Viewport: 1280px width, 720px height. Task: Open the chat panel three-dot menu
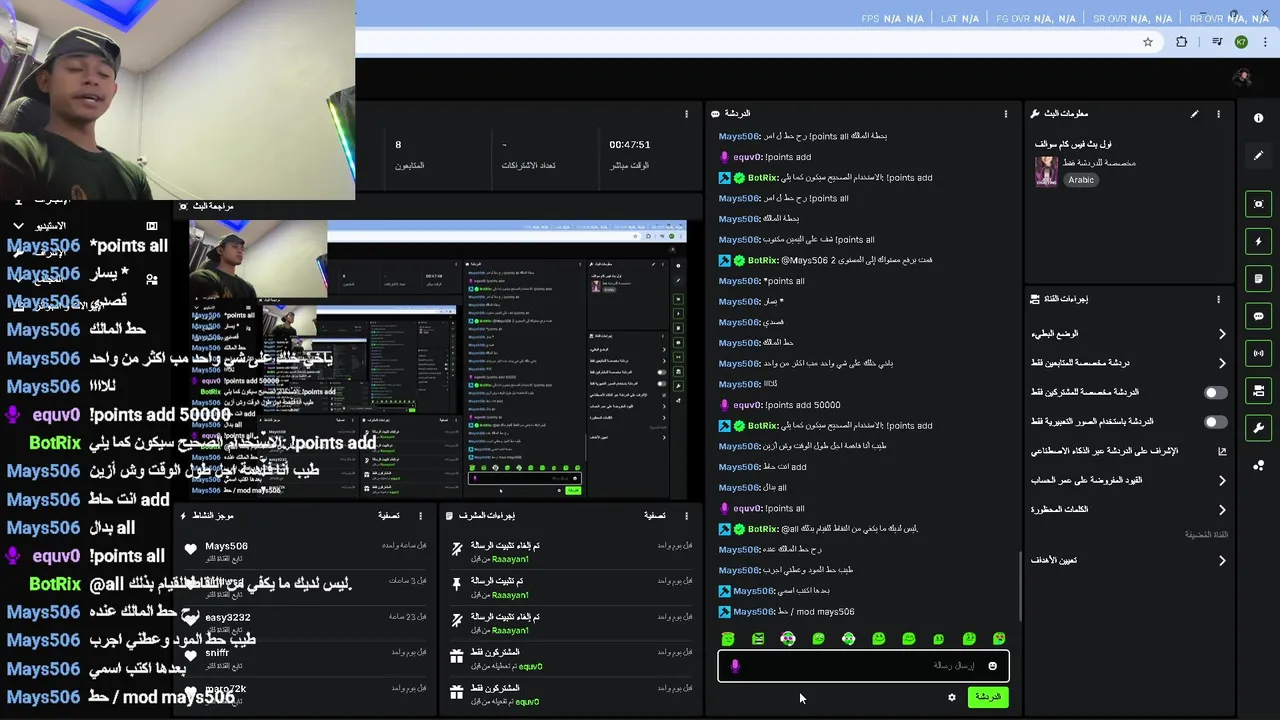click(1006, 114)
